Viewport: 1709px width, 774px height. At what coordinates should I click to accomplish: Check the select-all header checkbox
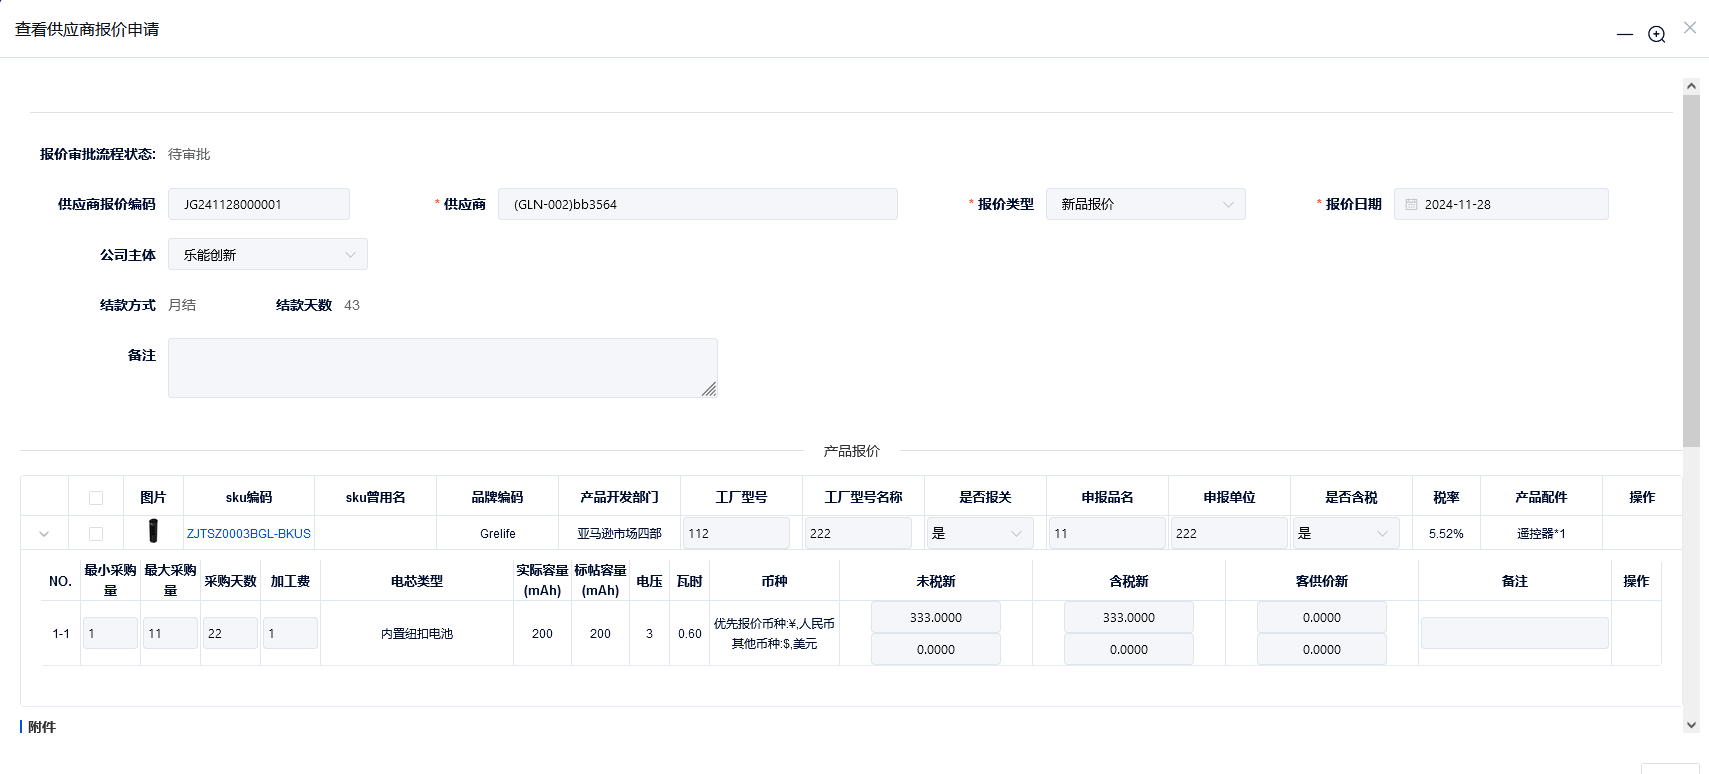(x=96, y=498)
